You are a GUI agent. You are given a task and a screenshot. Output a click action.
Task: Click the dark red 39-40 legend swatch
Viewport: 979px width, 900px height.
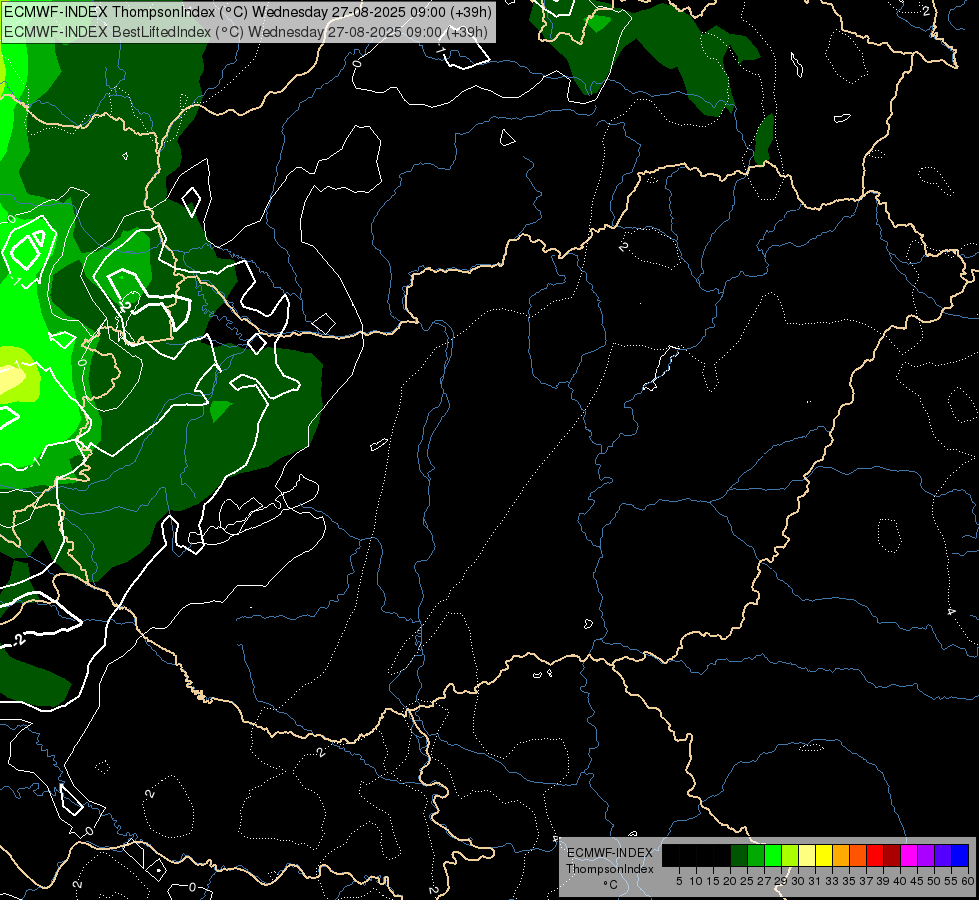(x=892, y=855)
